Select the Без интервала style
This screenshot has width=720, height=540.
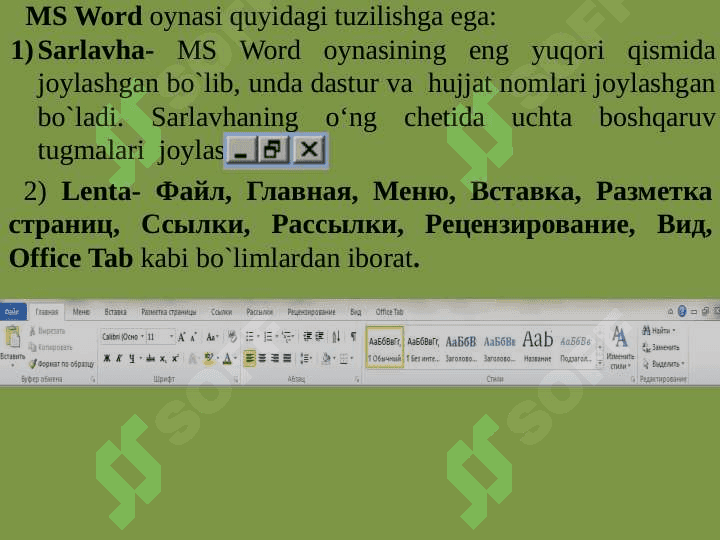[x=423, y=348]
